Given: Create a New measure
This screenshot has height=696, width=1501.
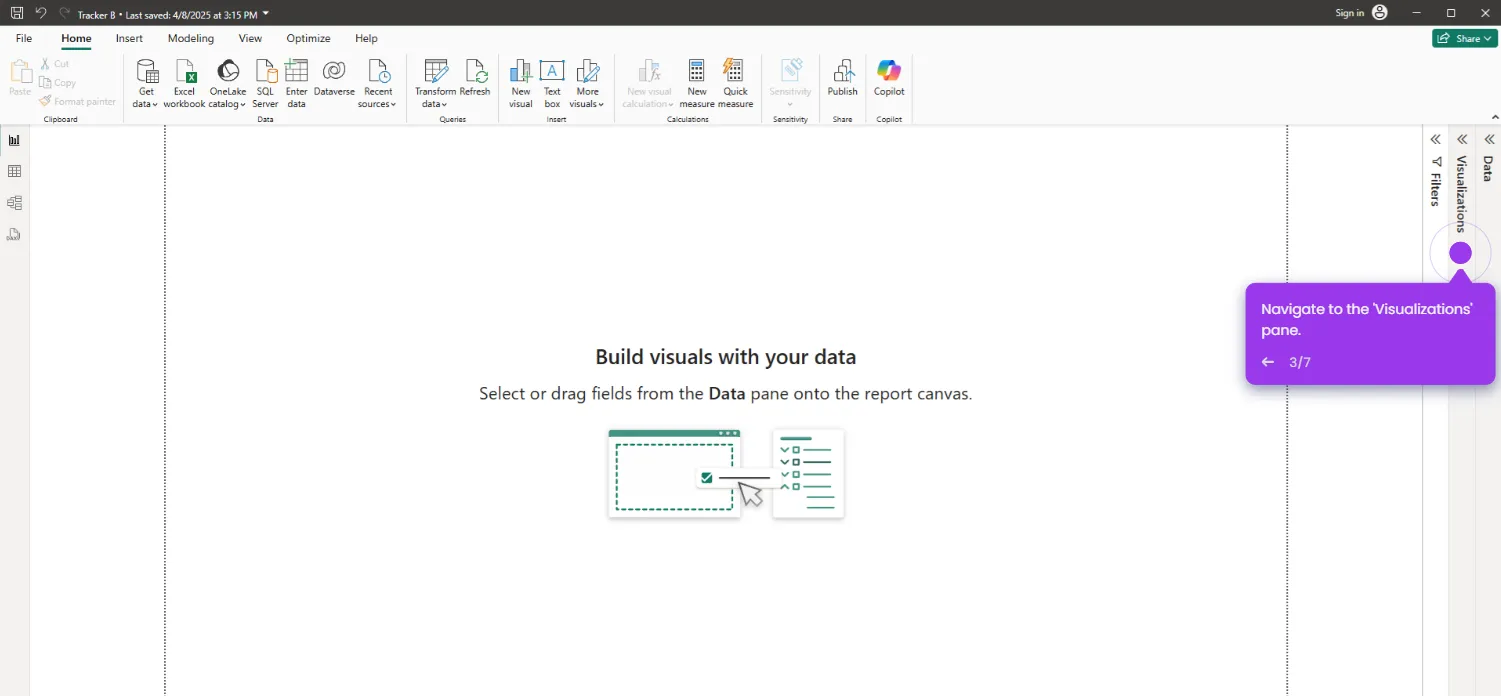Looking at the screenshot, I should pos(697,84).
